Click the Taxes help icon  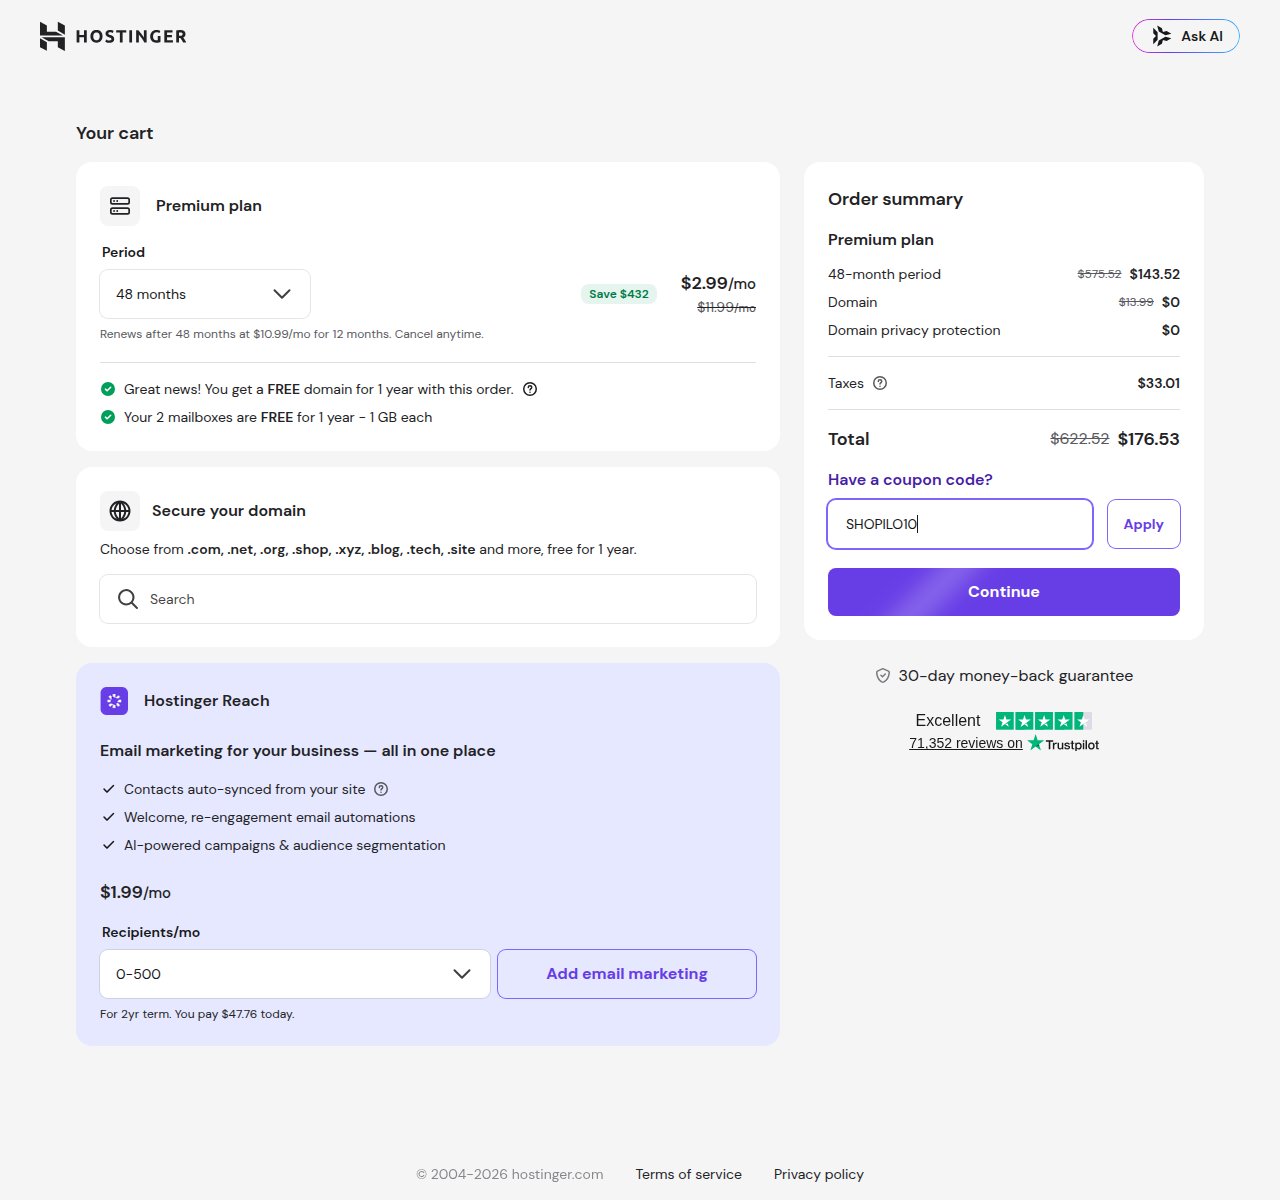coord(880,383)
